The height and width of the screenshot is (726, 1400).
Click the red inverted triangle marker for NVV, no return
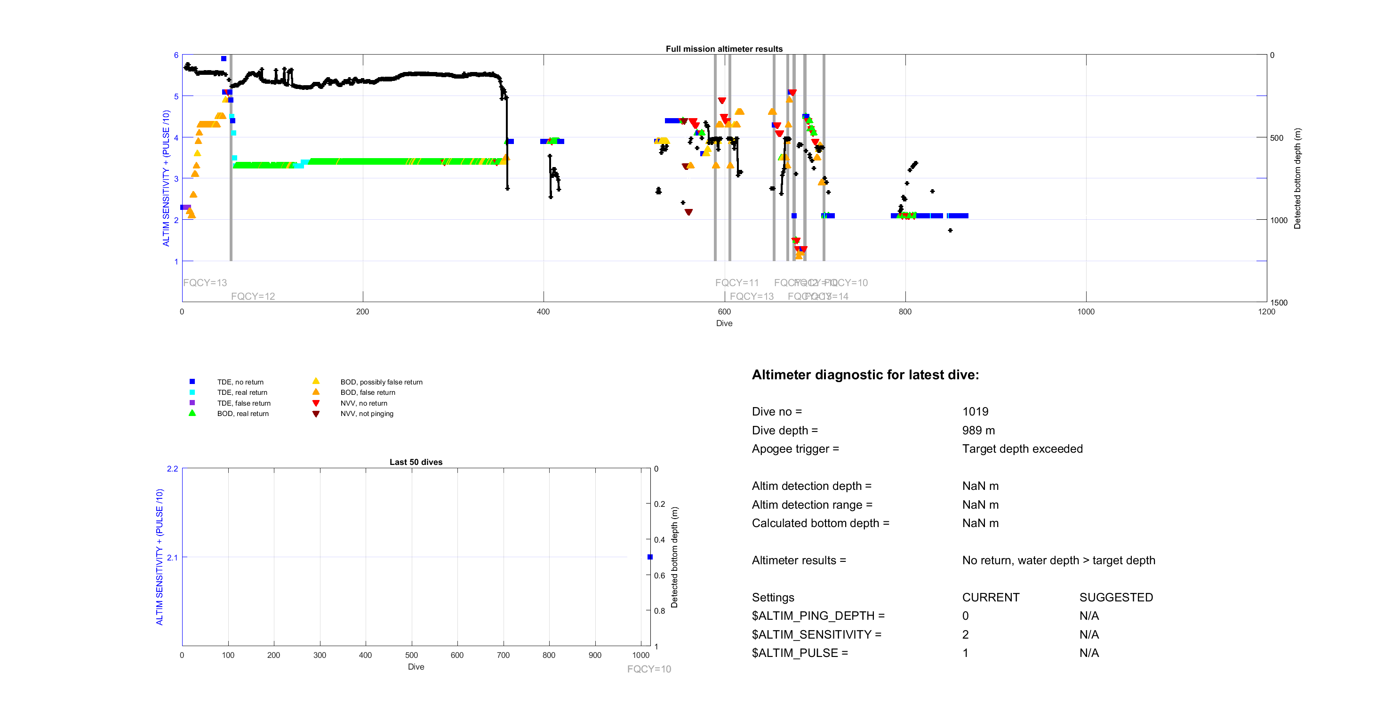[316, 403]
